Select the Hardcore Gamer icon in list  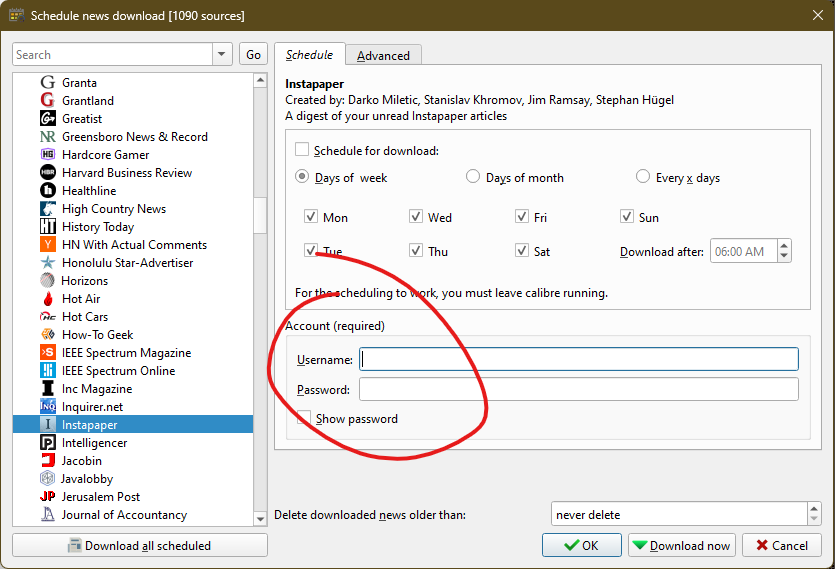pyautogui.click(x=47, y=155)
